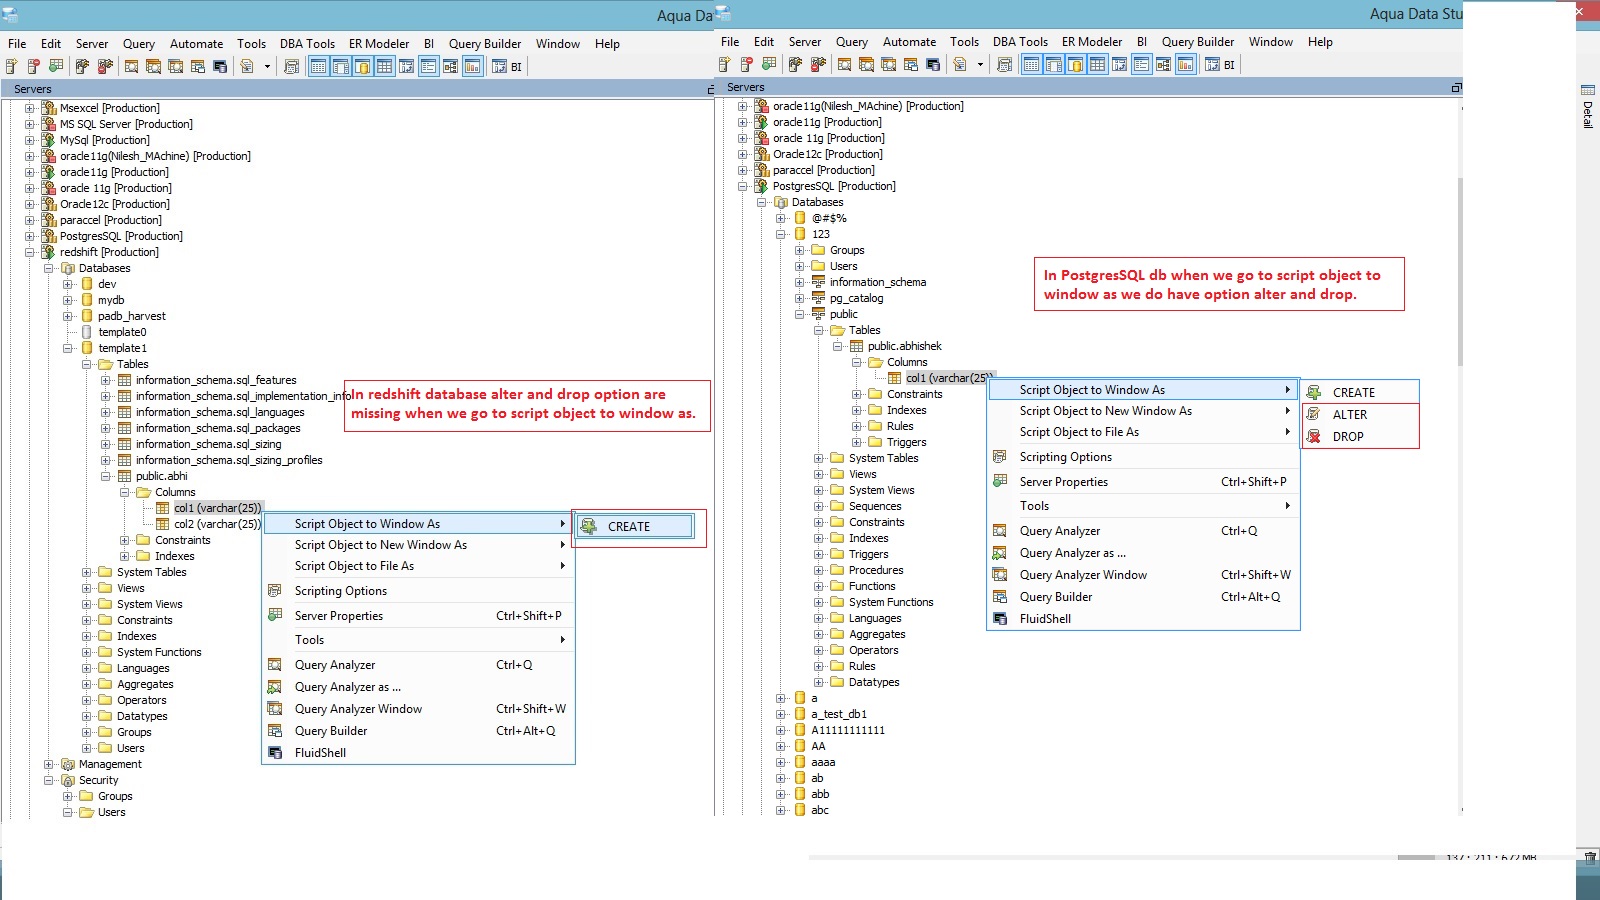This screenshot has width=1600, height=900.
Task: Open DBA Tools menu in left window
Action: [307, 44]
